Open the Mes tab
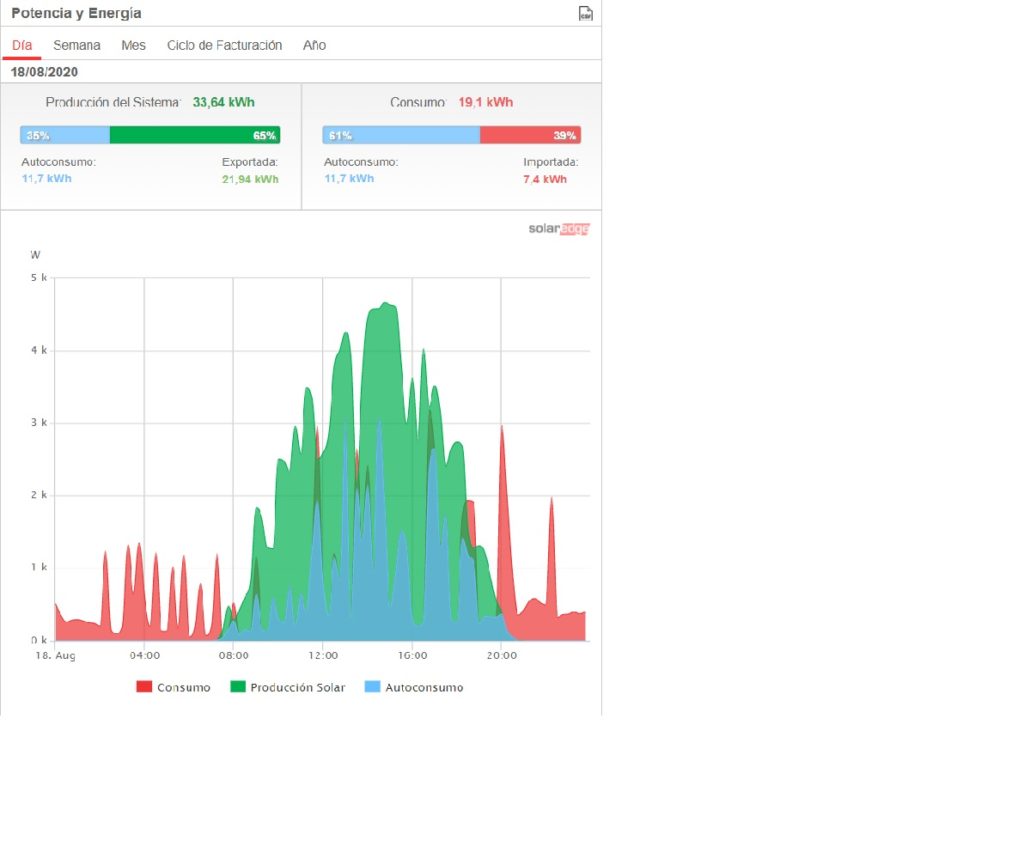The height and width of the screenshot is (859, 1024). pos(133,46)
